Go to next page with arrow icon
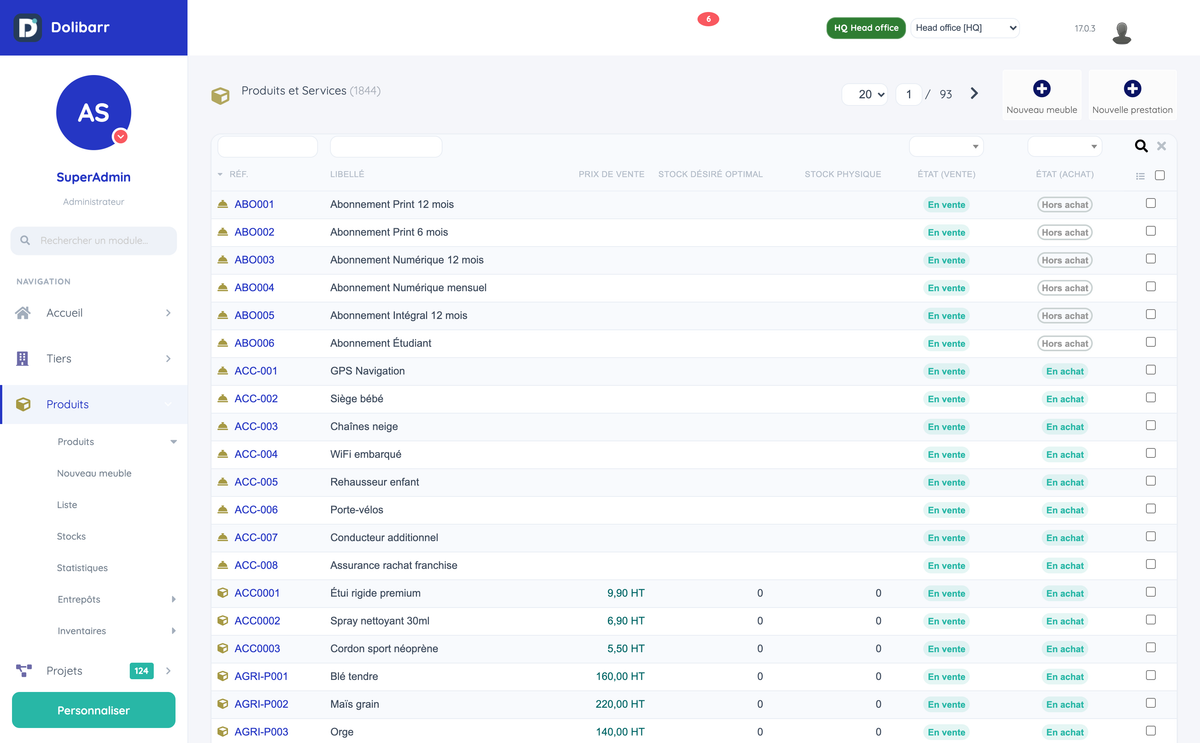The image size is (1200, 743). (x=974, y=94)
